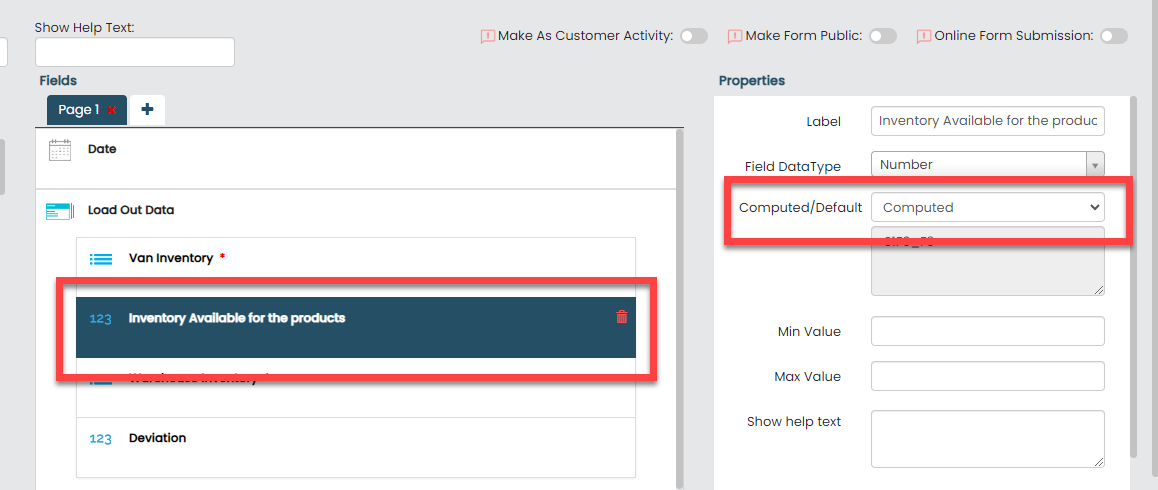Click the Van Inventory list icon
1158x490 pixels.
tap(101, 259)
